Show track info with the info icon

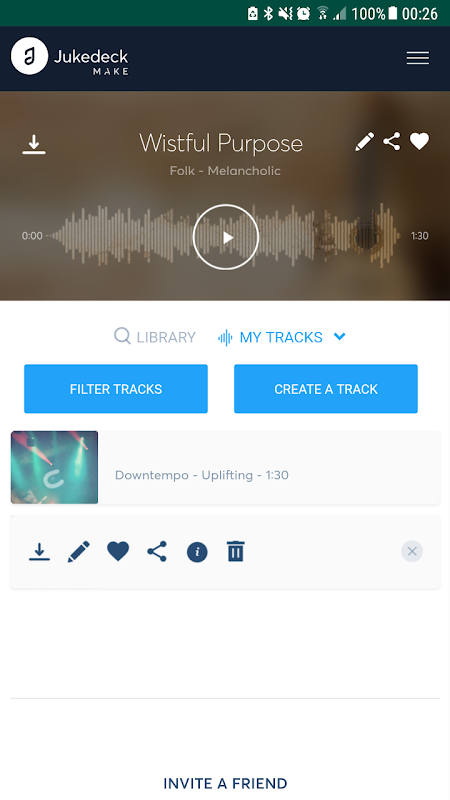pos(197,552)
